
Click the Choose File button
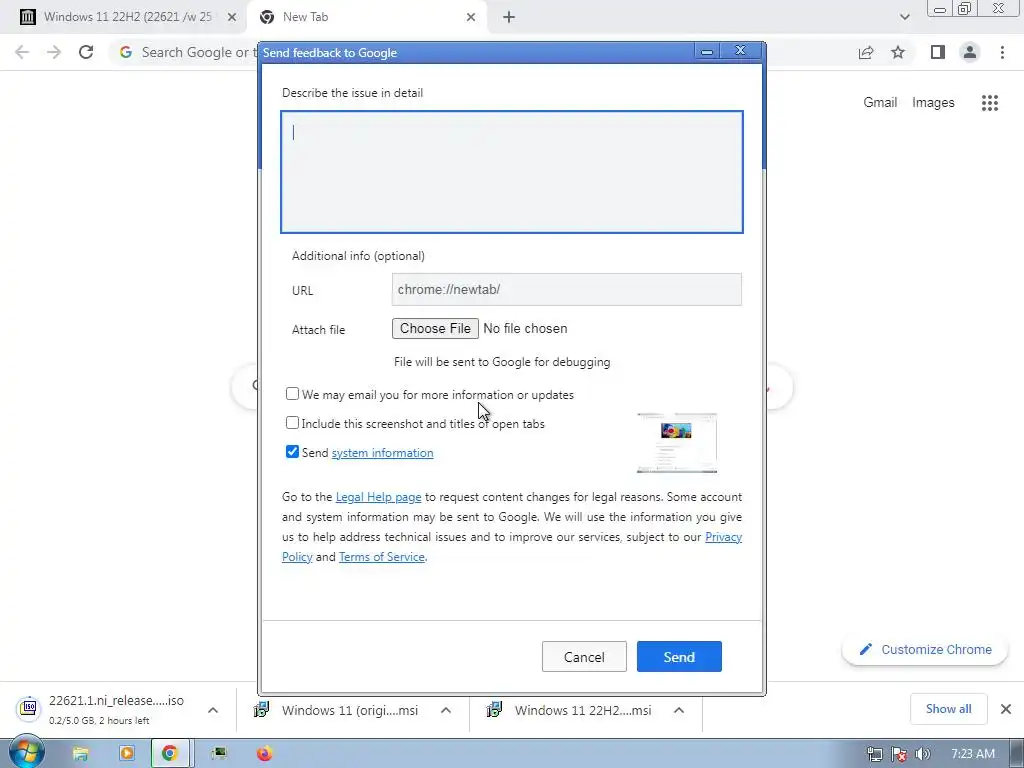(435, 328)
